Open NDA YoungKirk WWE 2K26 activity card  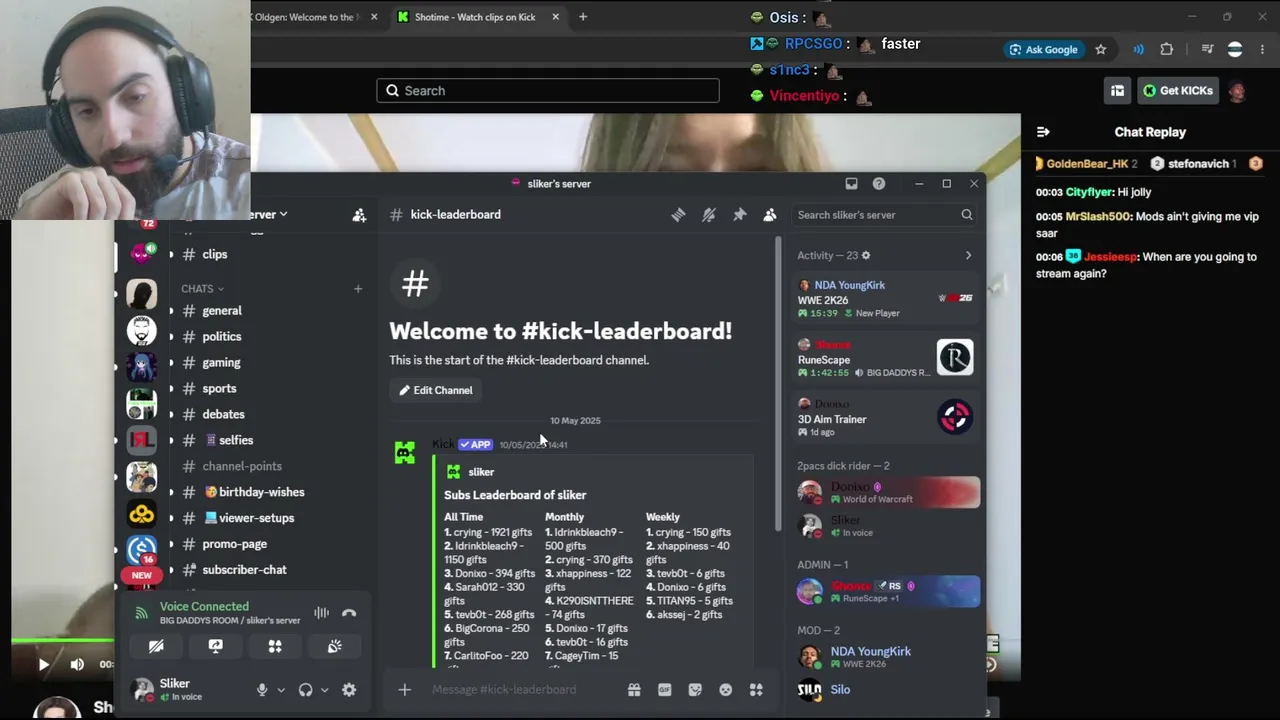pyautogui.click(x=885, y=299)
